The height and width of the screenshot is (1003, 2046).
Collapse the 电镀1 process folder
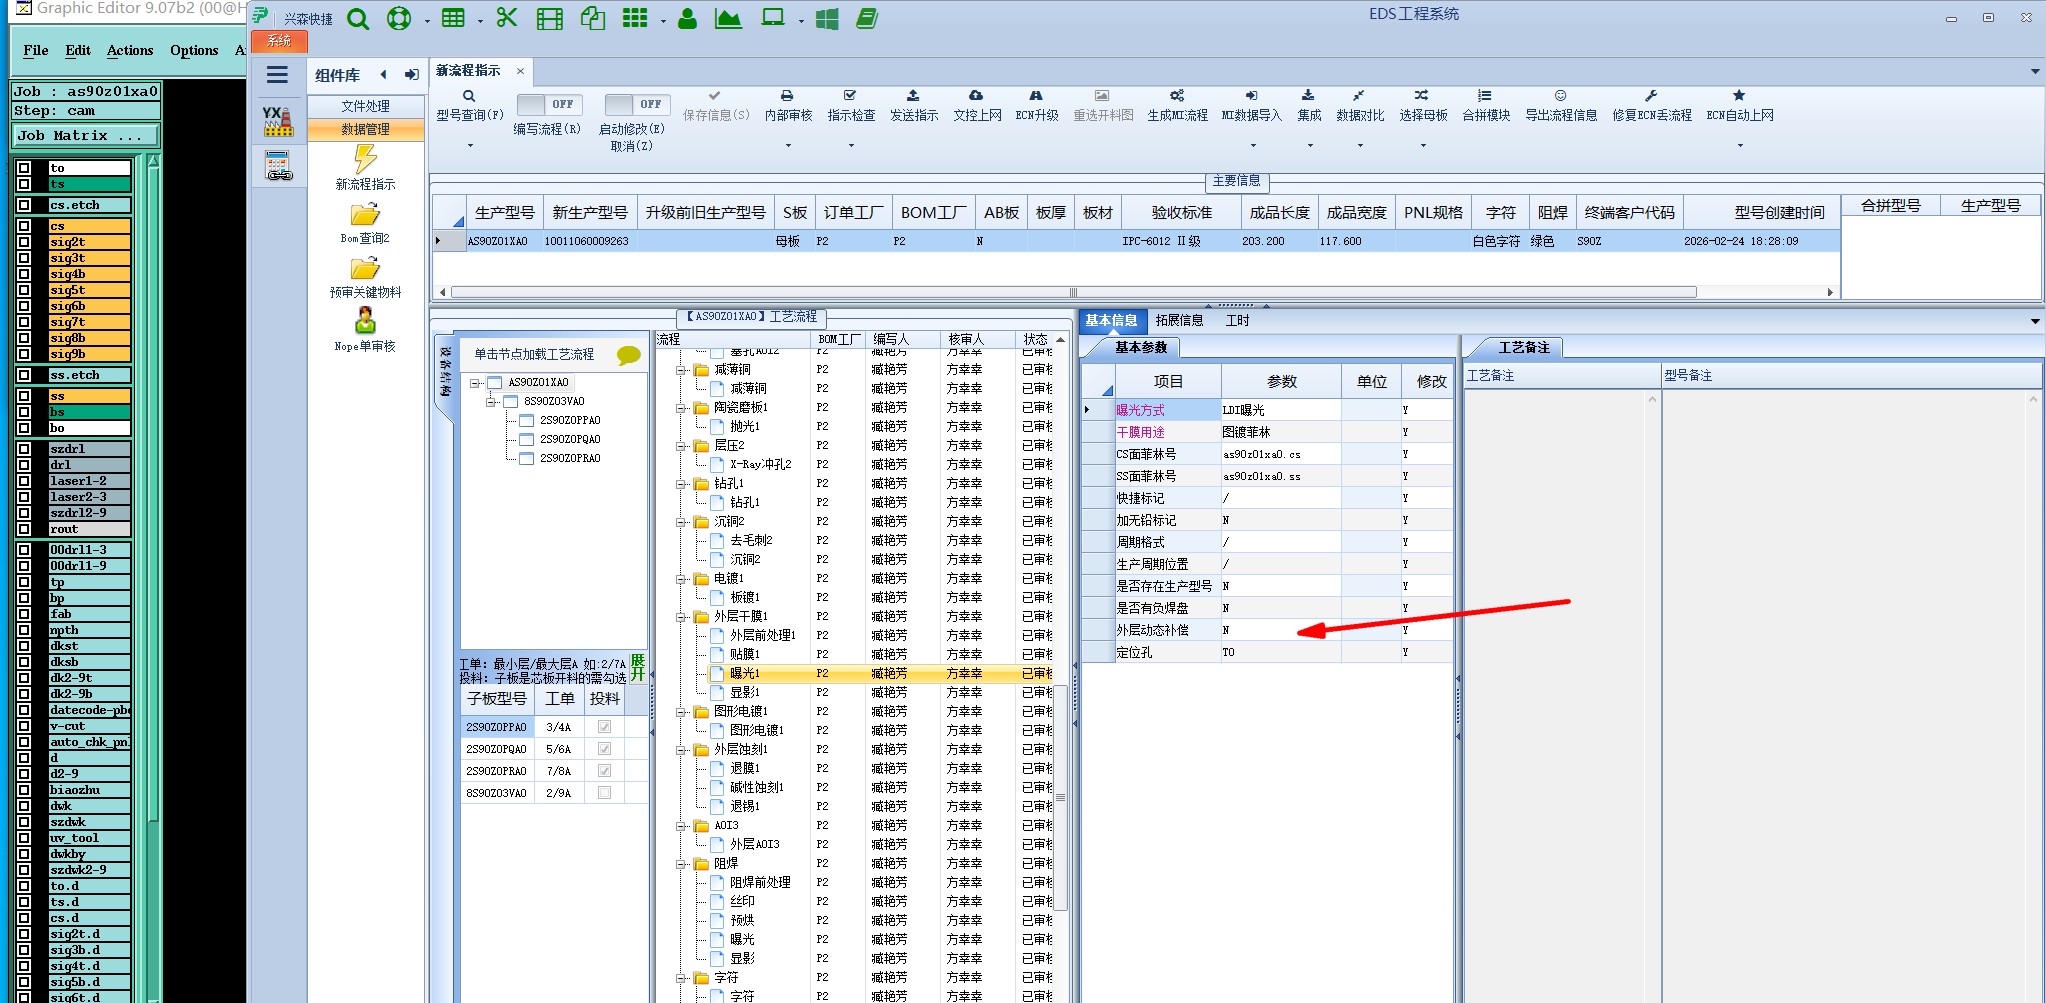[682, 579]
